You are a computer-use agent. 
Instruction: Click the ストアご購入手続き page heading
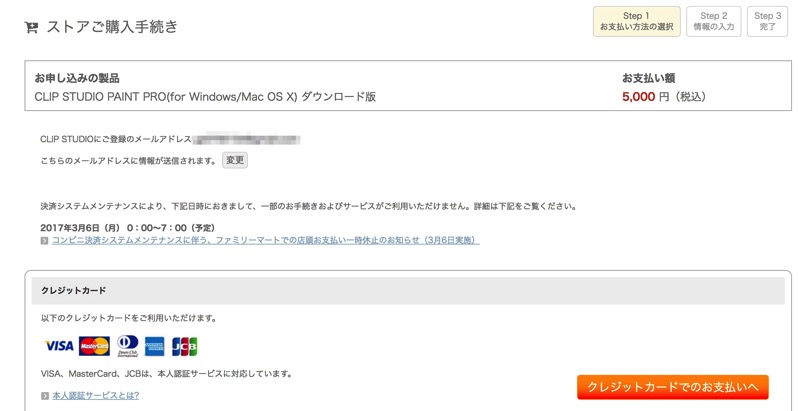tap(112, 26)
